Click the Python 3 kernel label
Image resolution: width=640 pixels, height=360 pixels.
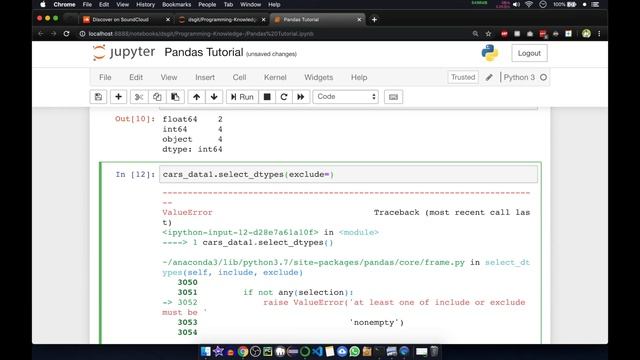click(x=519, y=77)
